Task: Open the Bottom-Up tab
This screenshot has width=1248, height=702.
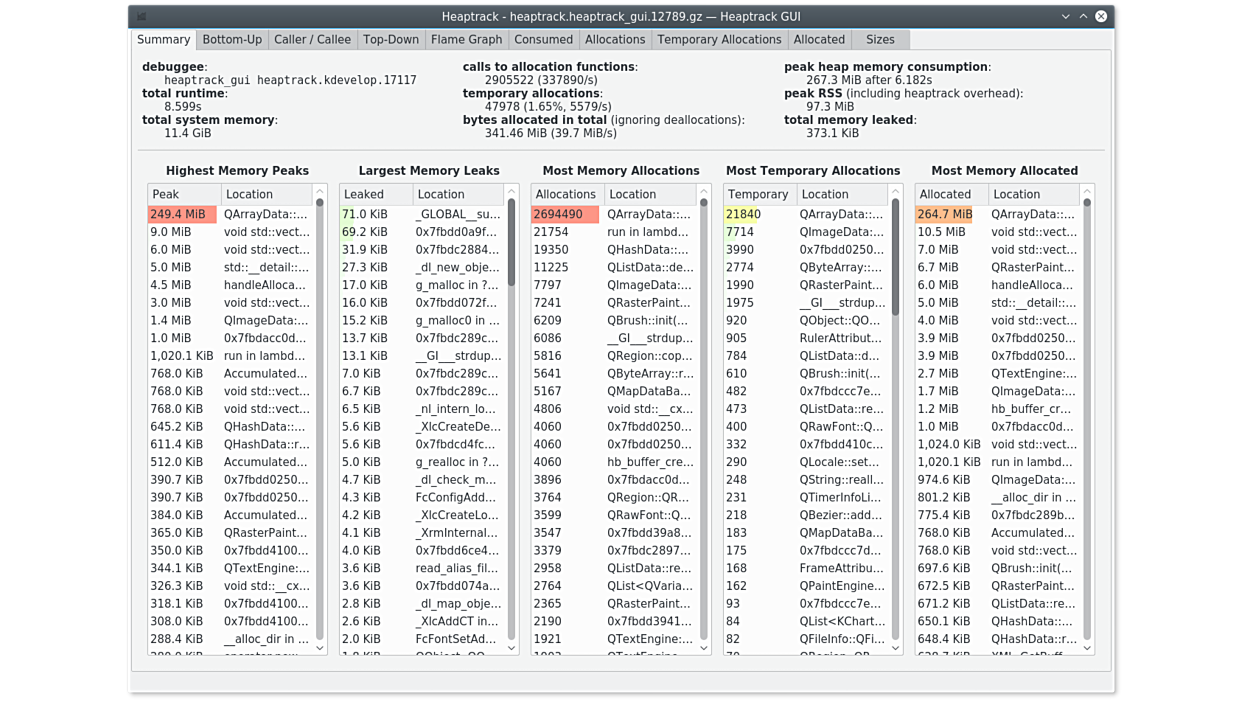Action: [232, 39]
